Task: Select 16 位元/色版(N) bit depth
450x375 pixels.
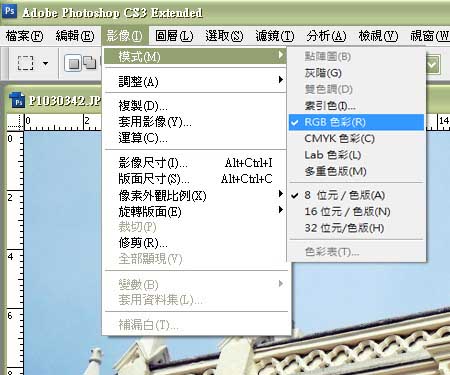Action: coord(357,211)
